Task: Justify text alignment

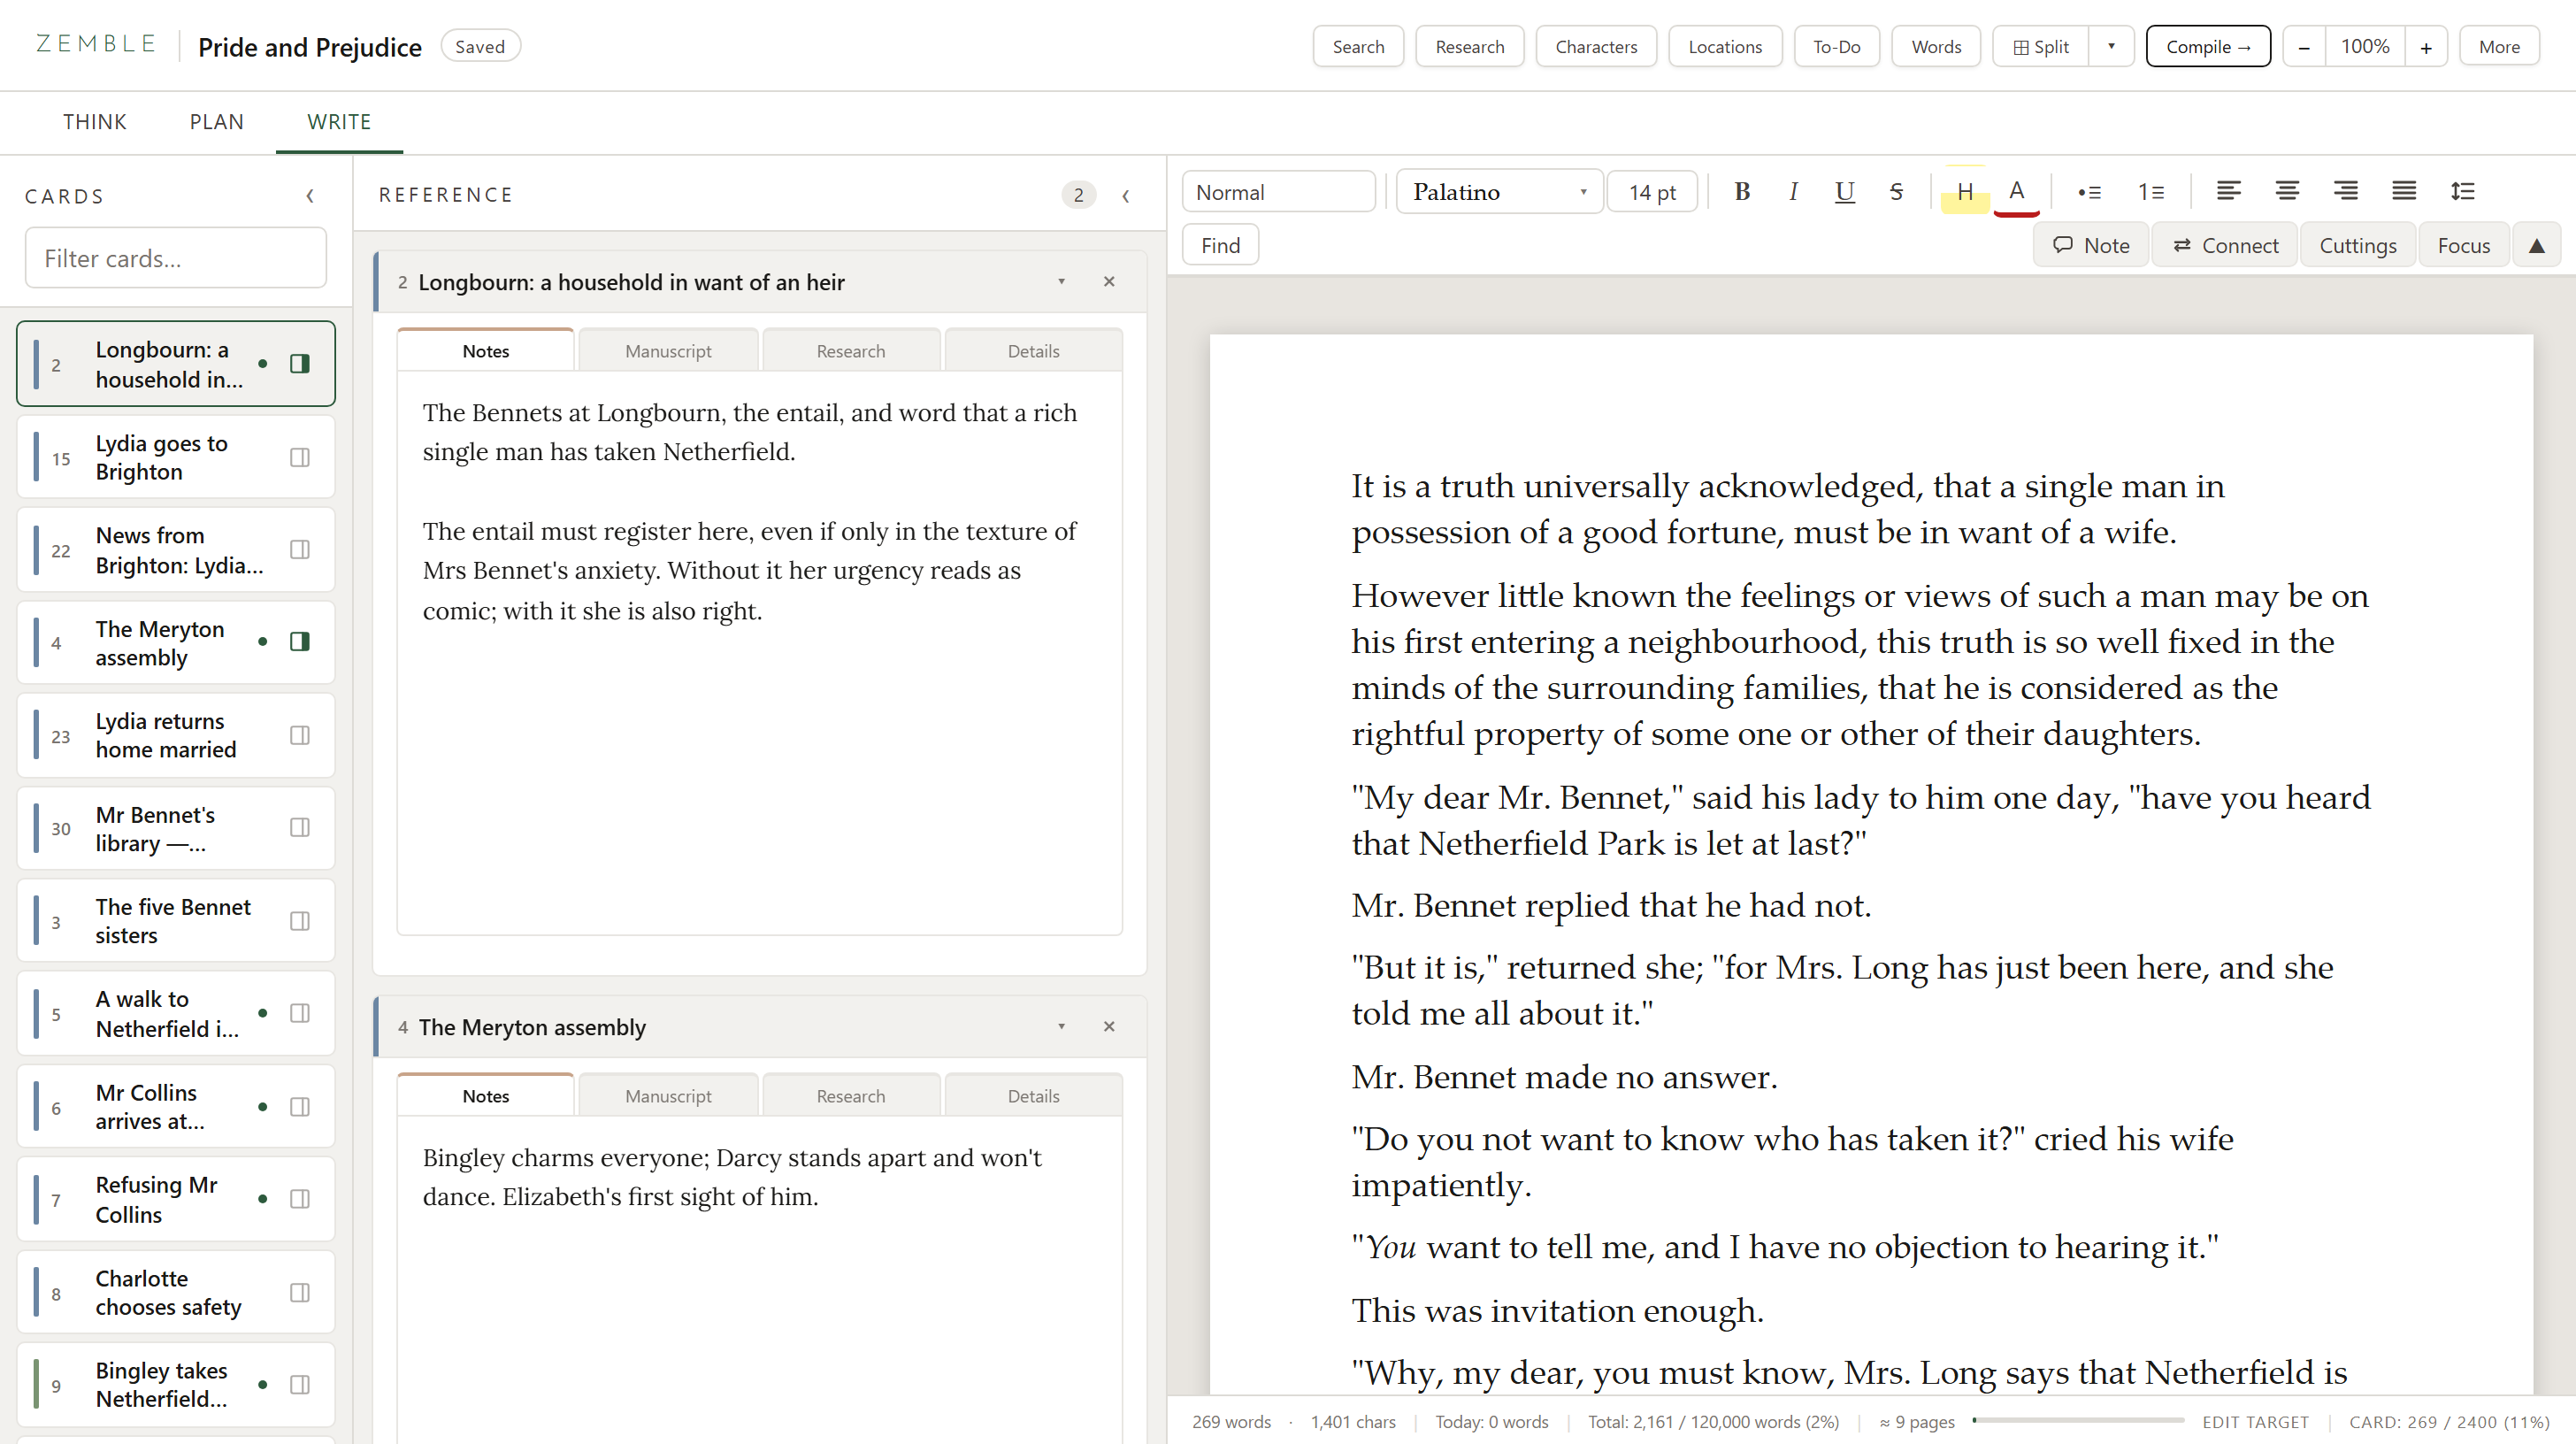Action: coord(2404,191)
